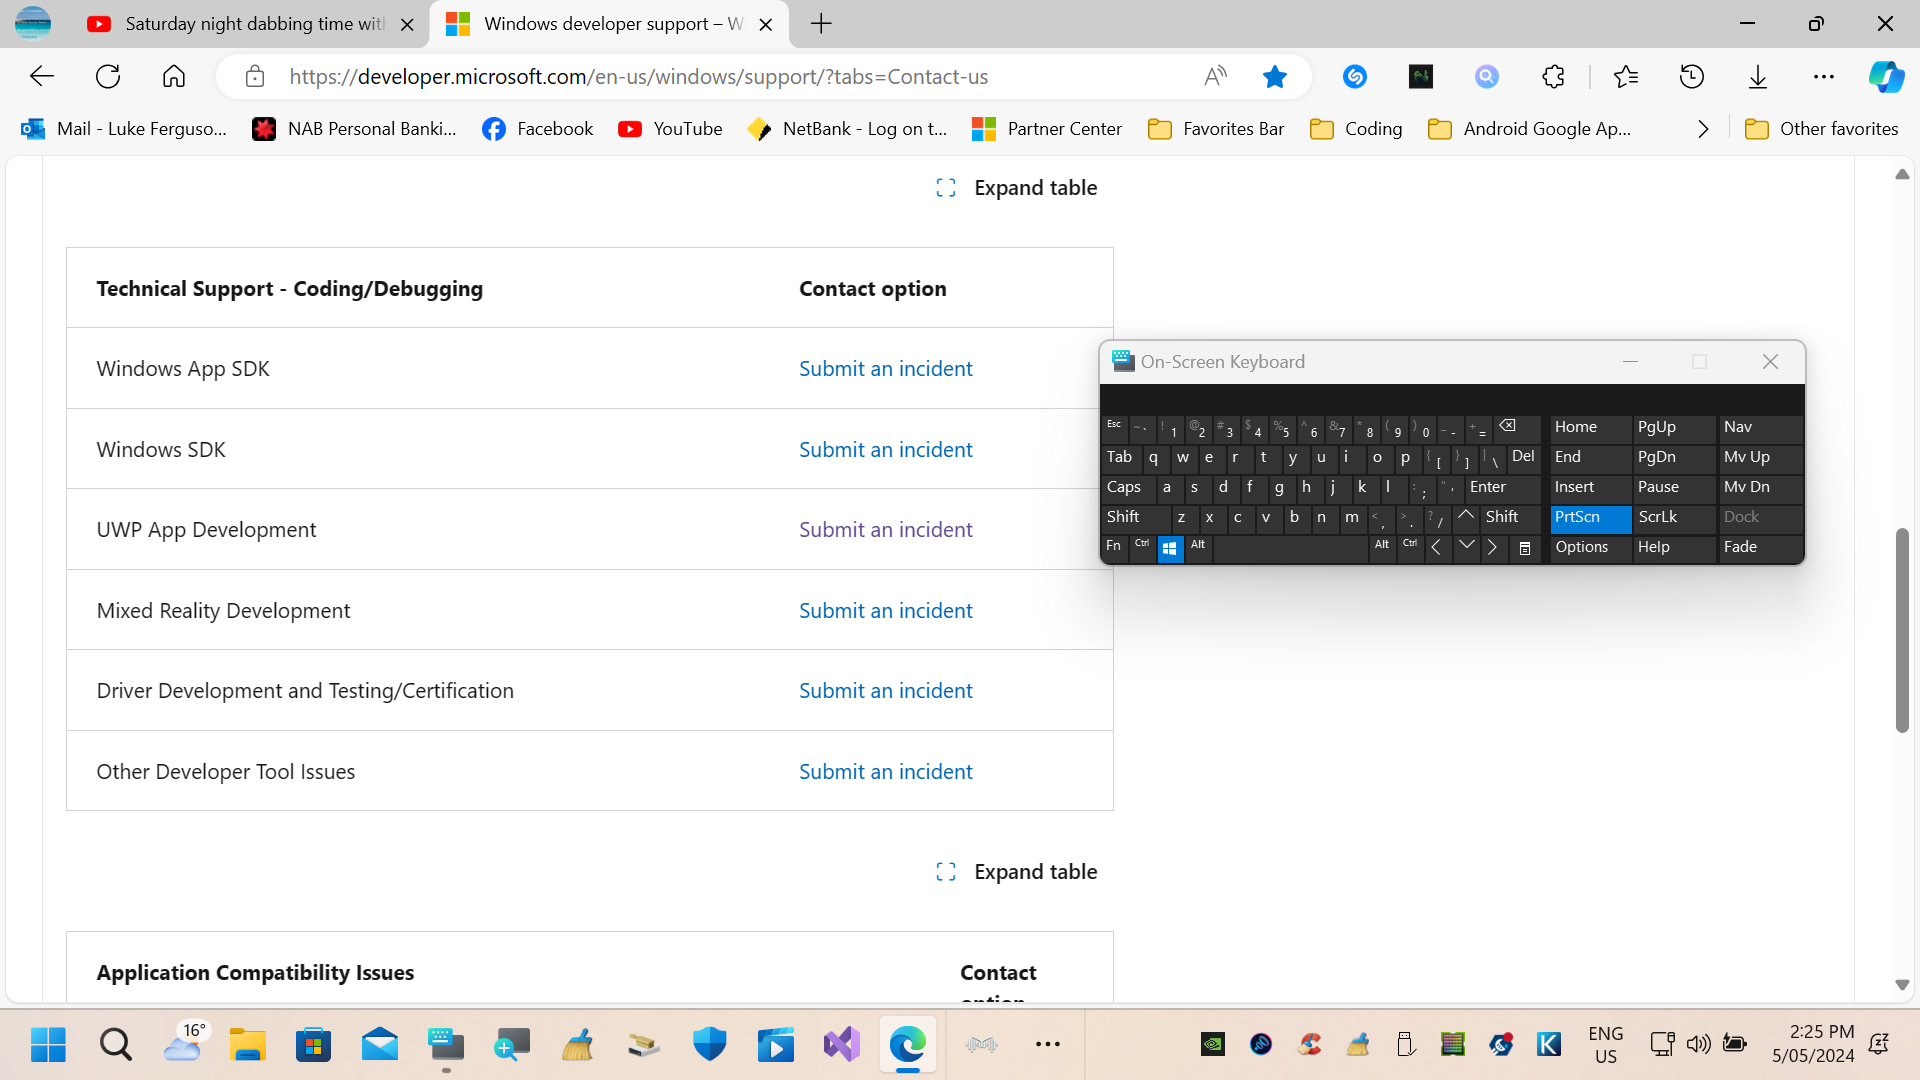Toggle the favorites star for this page
Screen dimensions: 1920x1080
1275,76
